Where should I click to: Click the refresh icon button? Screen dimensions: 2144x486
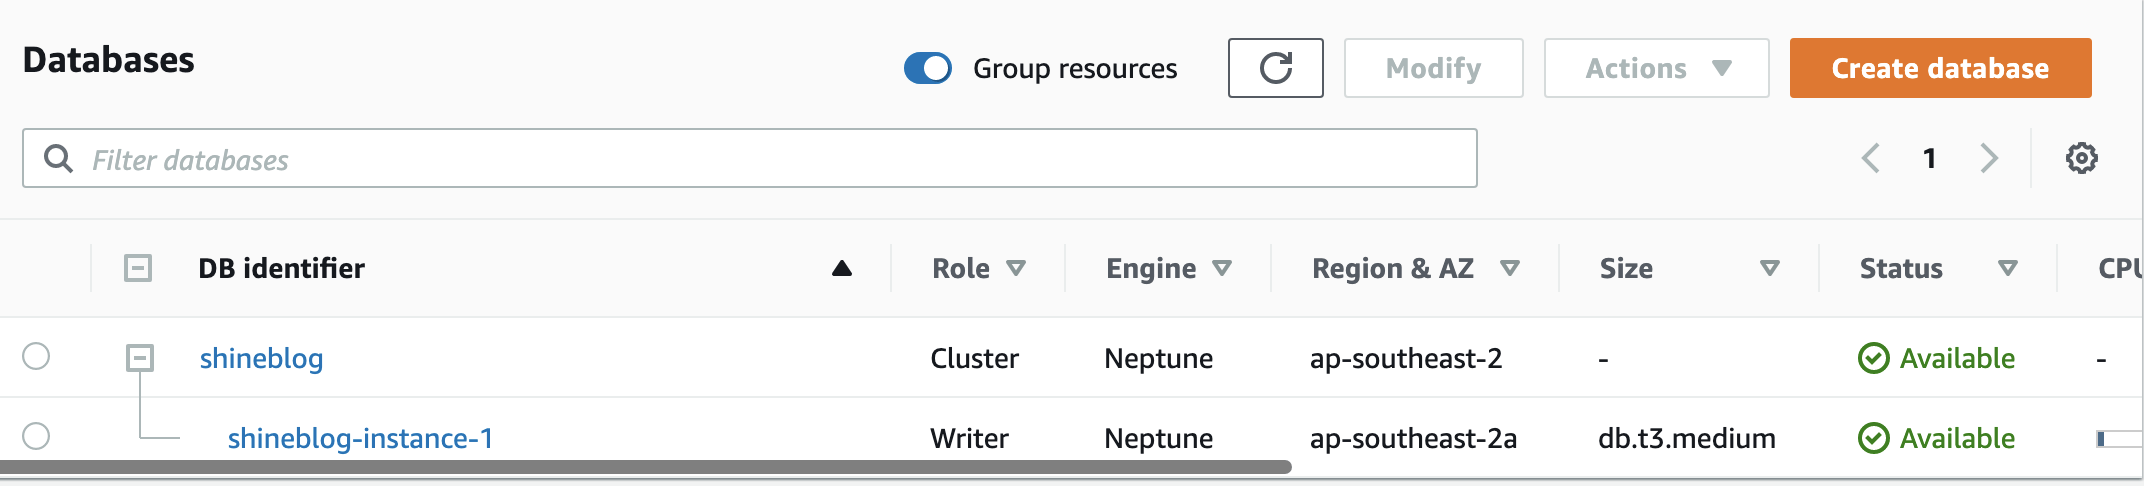(x=1275, y=68)
